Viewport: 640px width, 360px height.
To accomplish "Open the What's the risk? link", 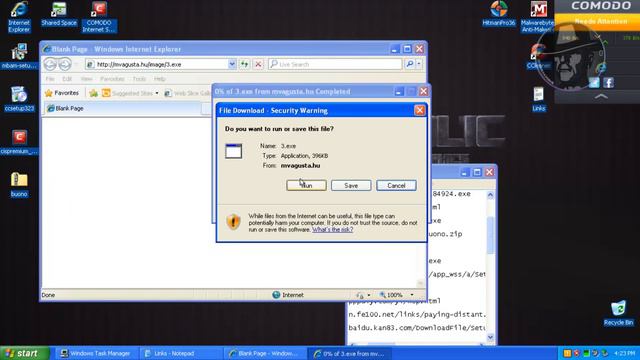I will (333, 229).
